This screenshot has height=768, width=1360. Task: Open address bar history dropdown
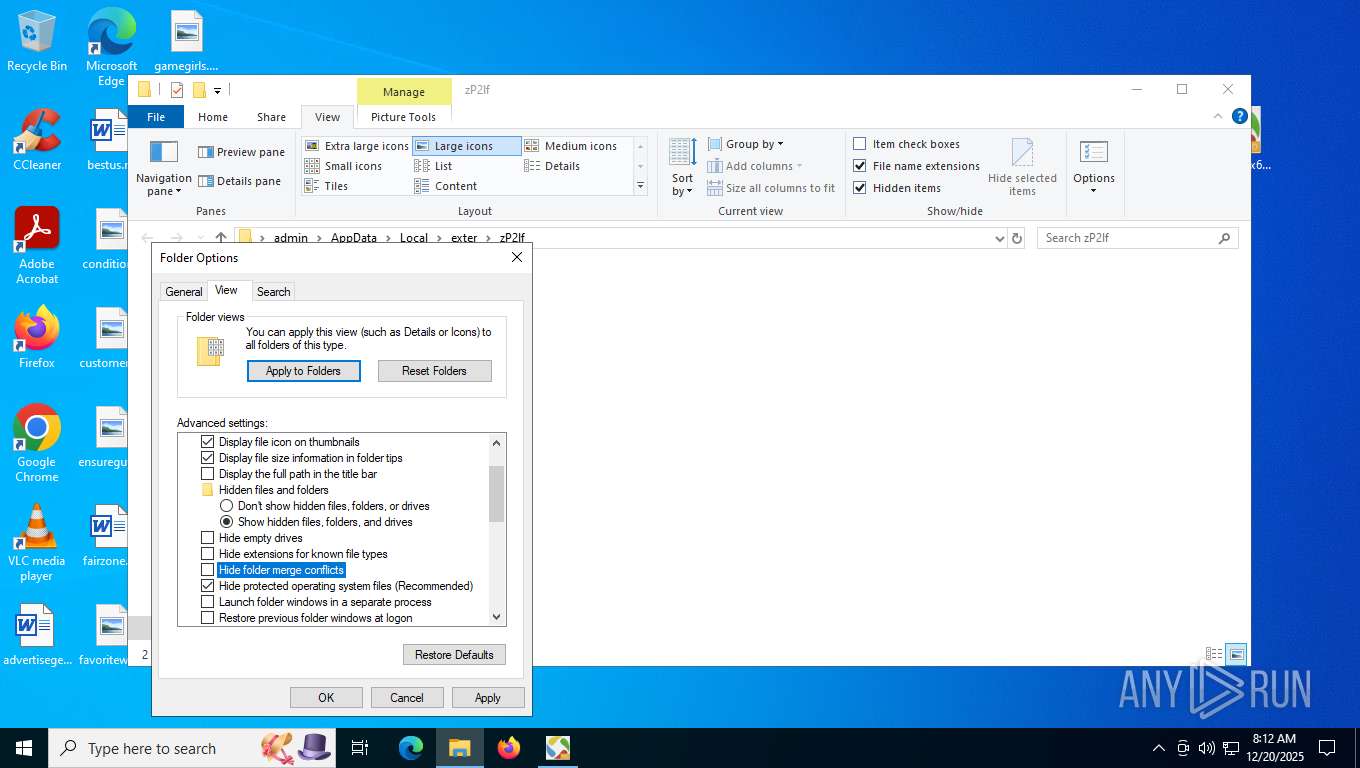(x=999, y=238)
